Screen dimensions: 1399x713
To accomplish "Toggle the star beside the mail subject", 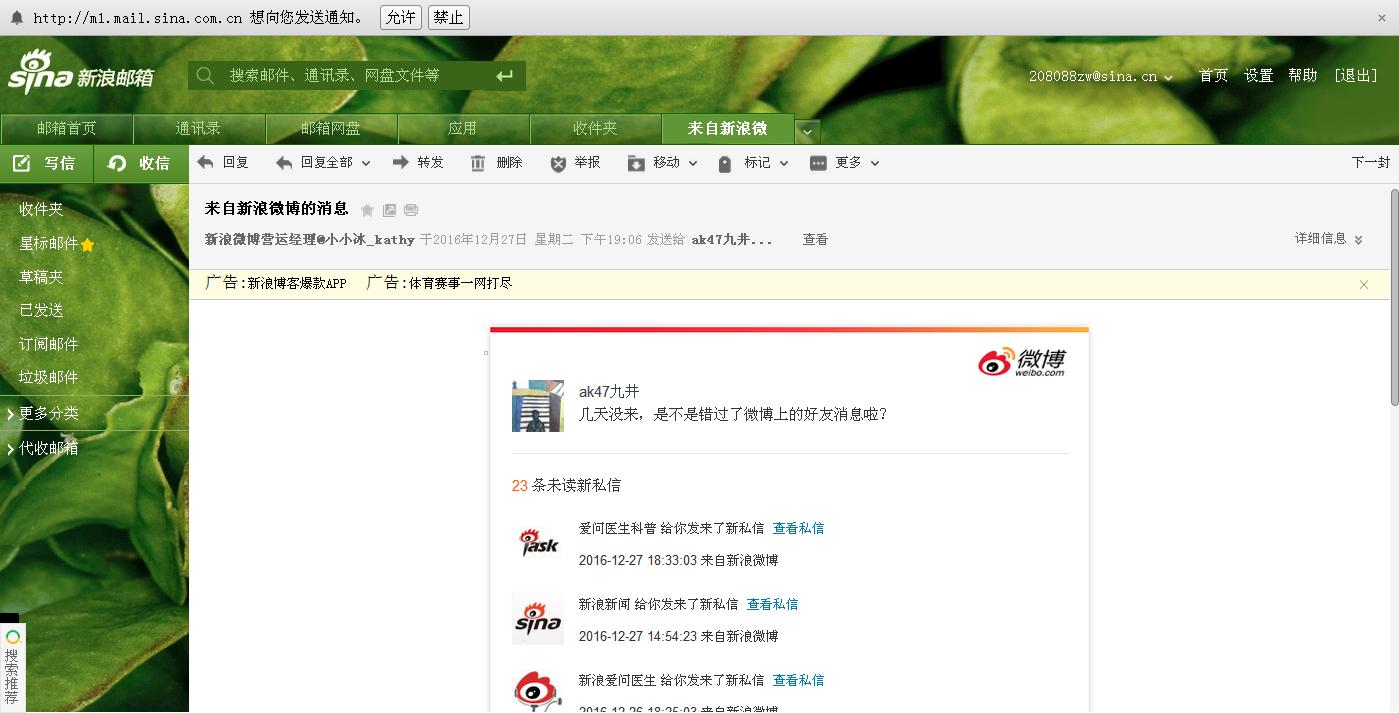I will click(367, 210).
